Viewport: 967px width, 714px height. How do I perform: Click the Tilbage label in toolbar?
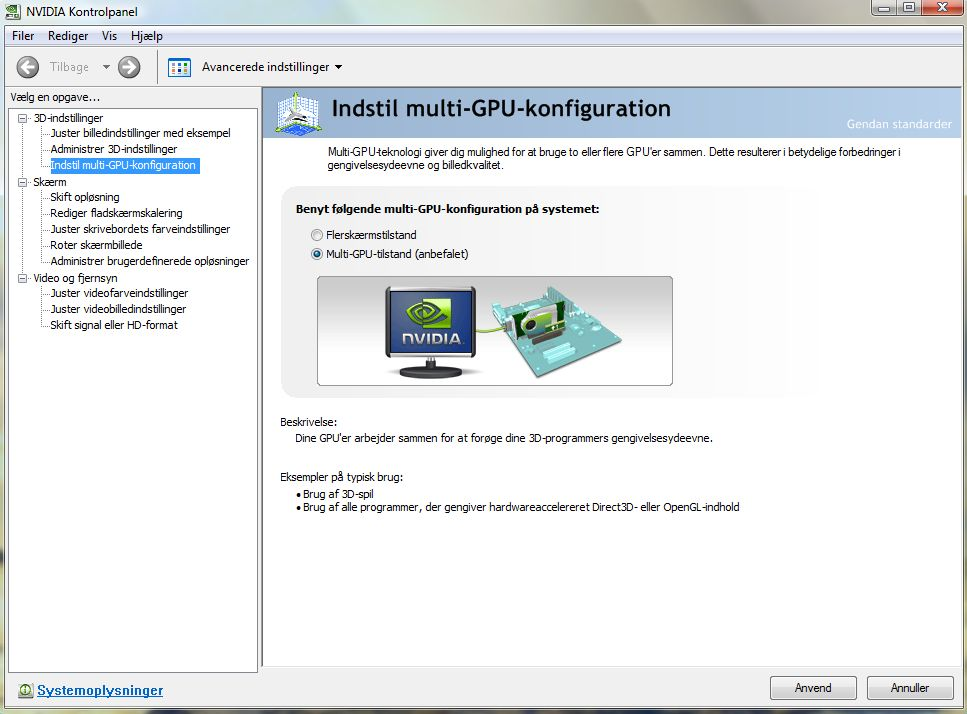[69, 67]
